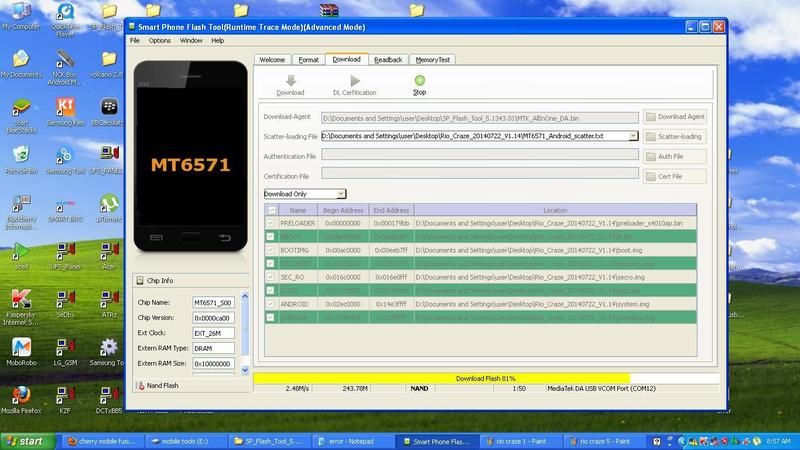
Task: Switch to the Welcome tab
Action: coord(272,60)
